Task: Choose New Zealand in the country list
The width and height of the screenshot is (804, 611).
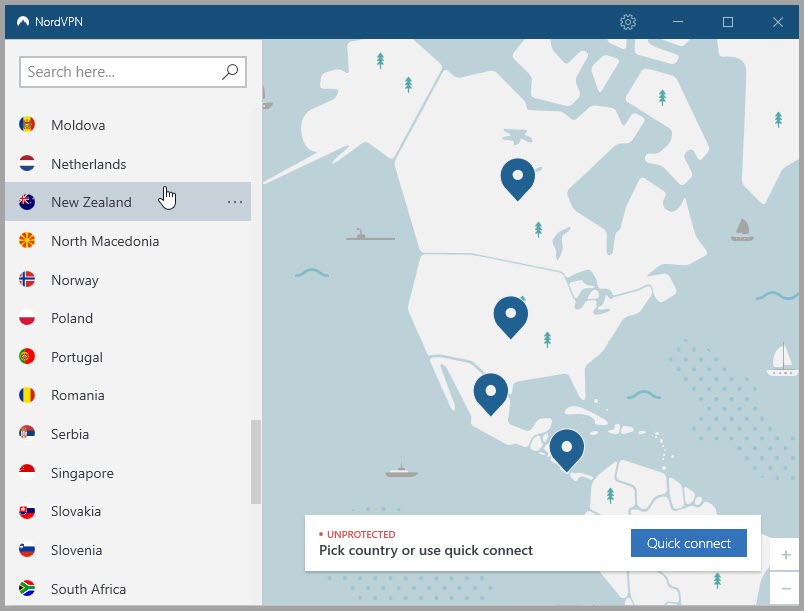Action: click(128, 202)
